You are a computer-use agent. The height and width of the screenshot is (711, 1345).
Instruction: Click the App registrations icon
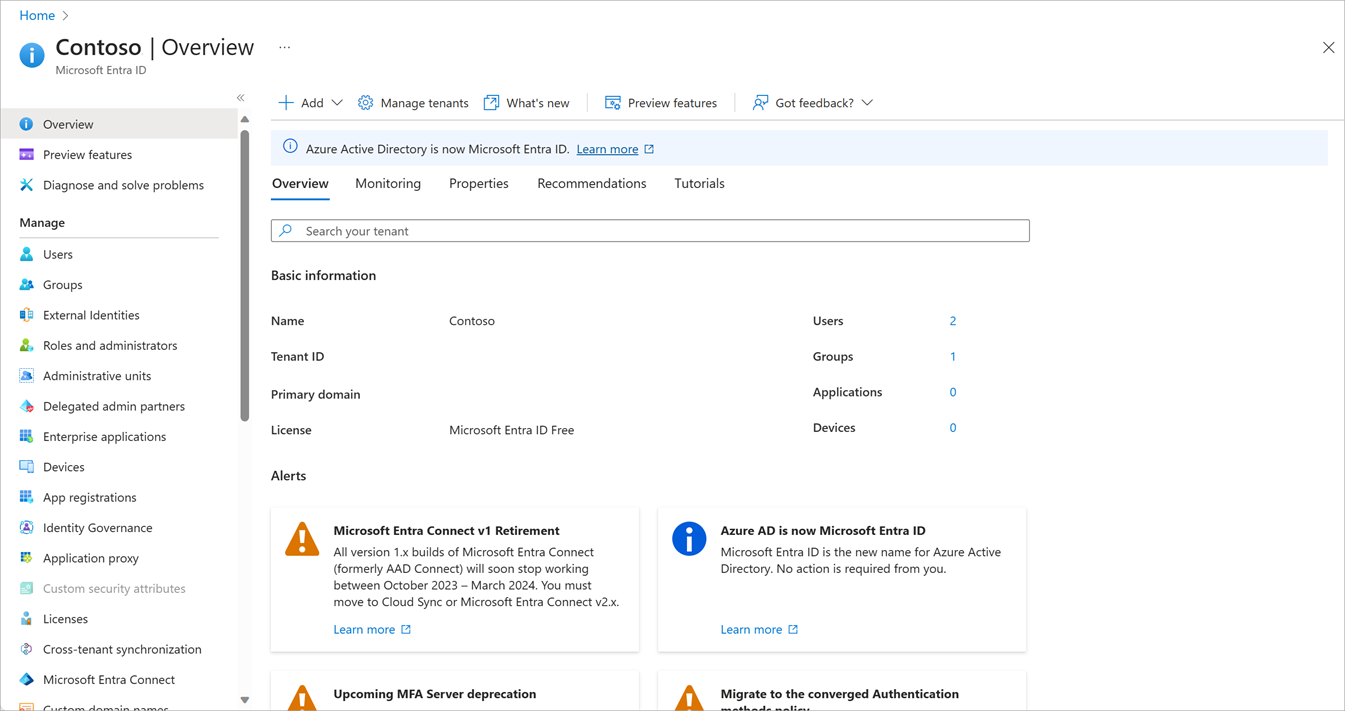coord(26,497)
